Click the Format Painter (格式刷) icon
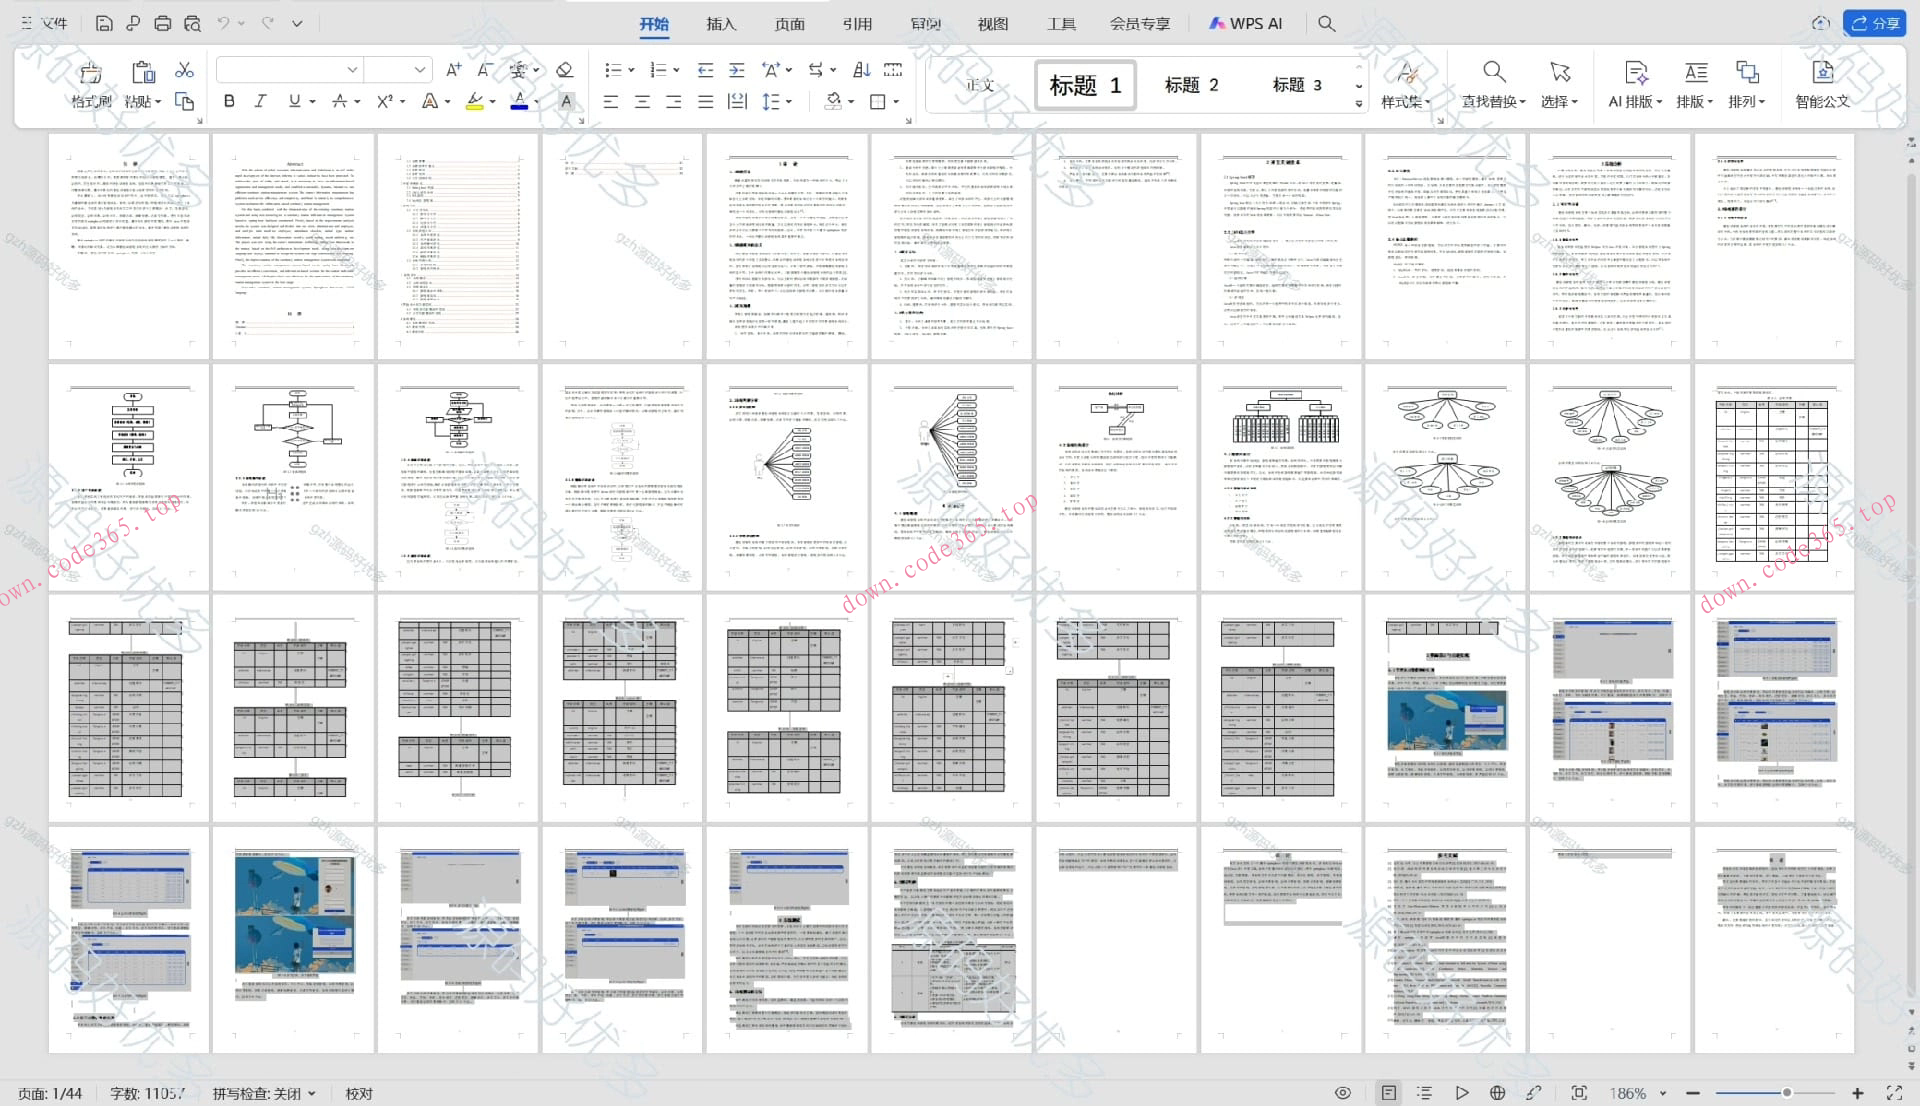1920x1106 pixels. (x=90, y=72)
